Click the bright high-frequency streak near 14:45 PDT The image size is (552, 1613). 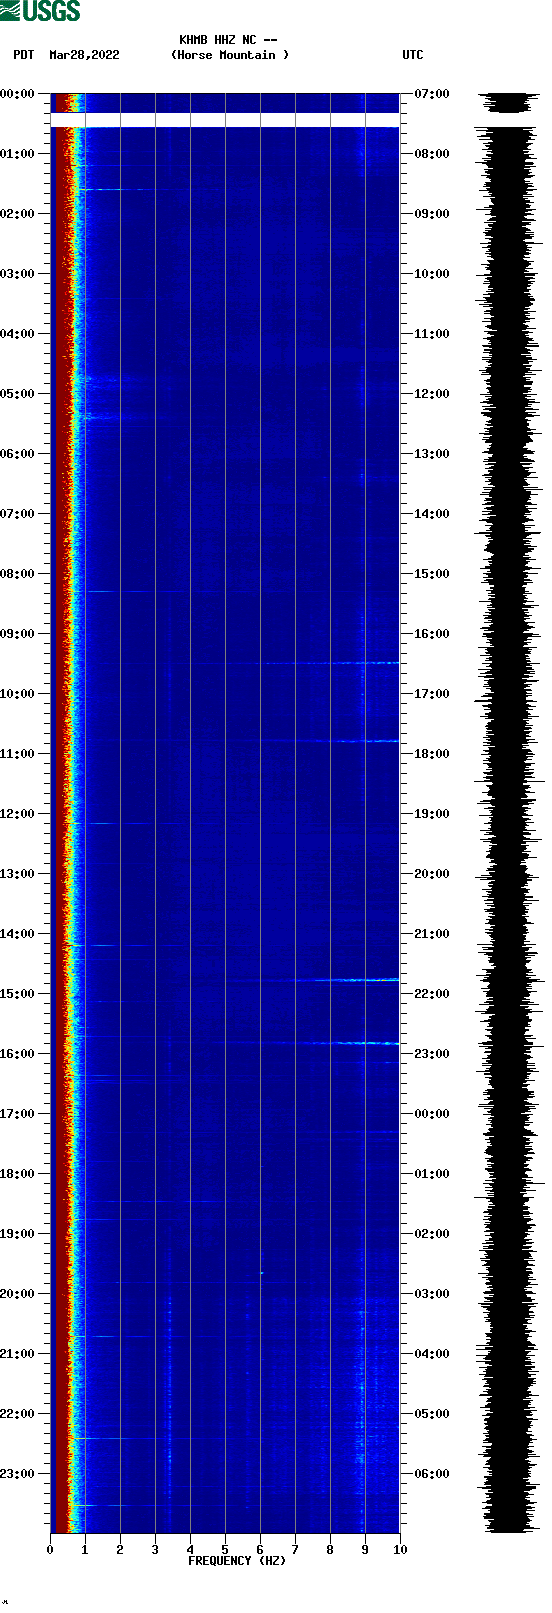click(358, 980)
